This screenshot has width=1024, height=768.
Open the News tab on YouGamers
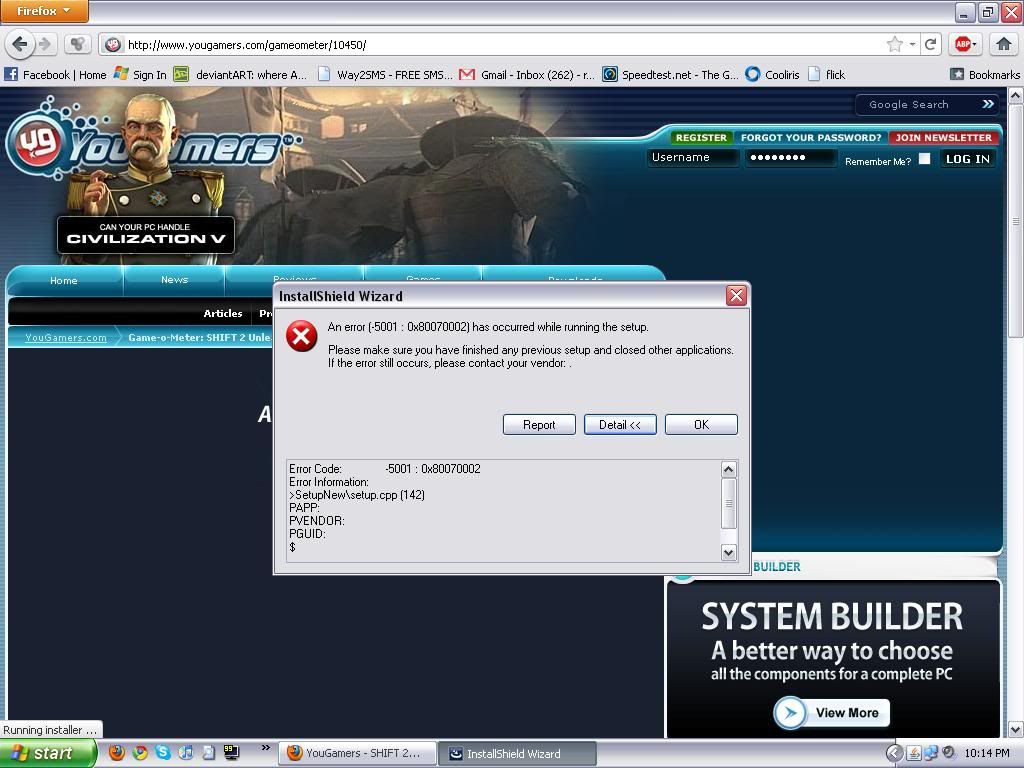pyautogui.click(x=174, y=280)
